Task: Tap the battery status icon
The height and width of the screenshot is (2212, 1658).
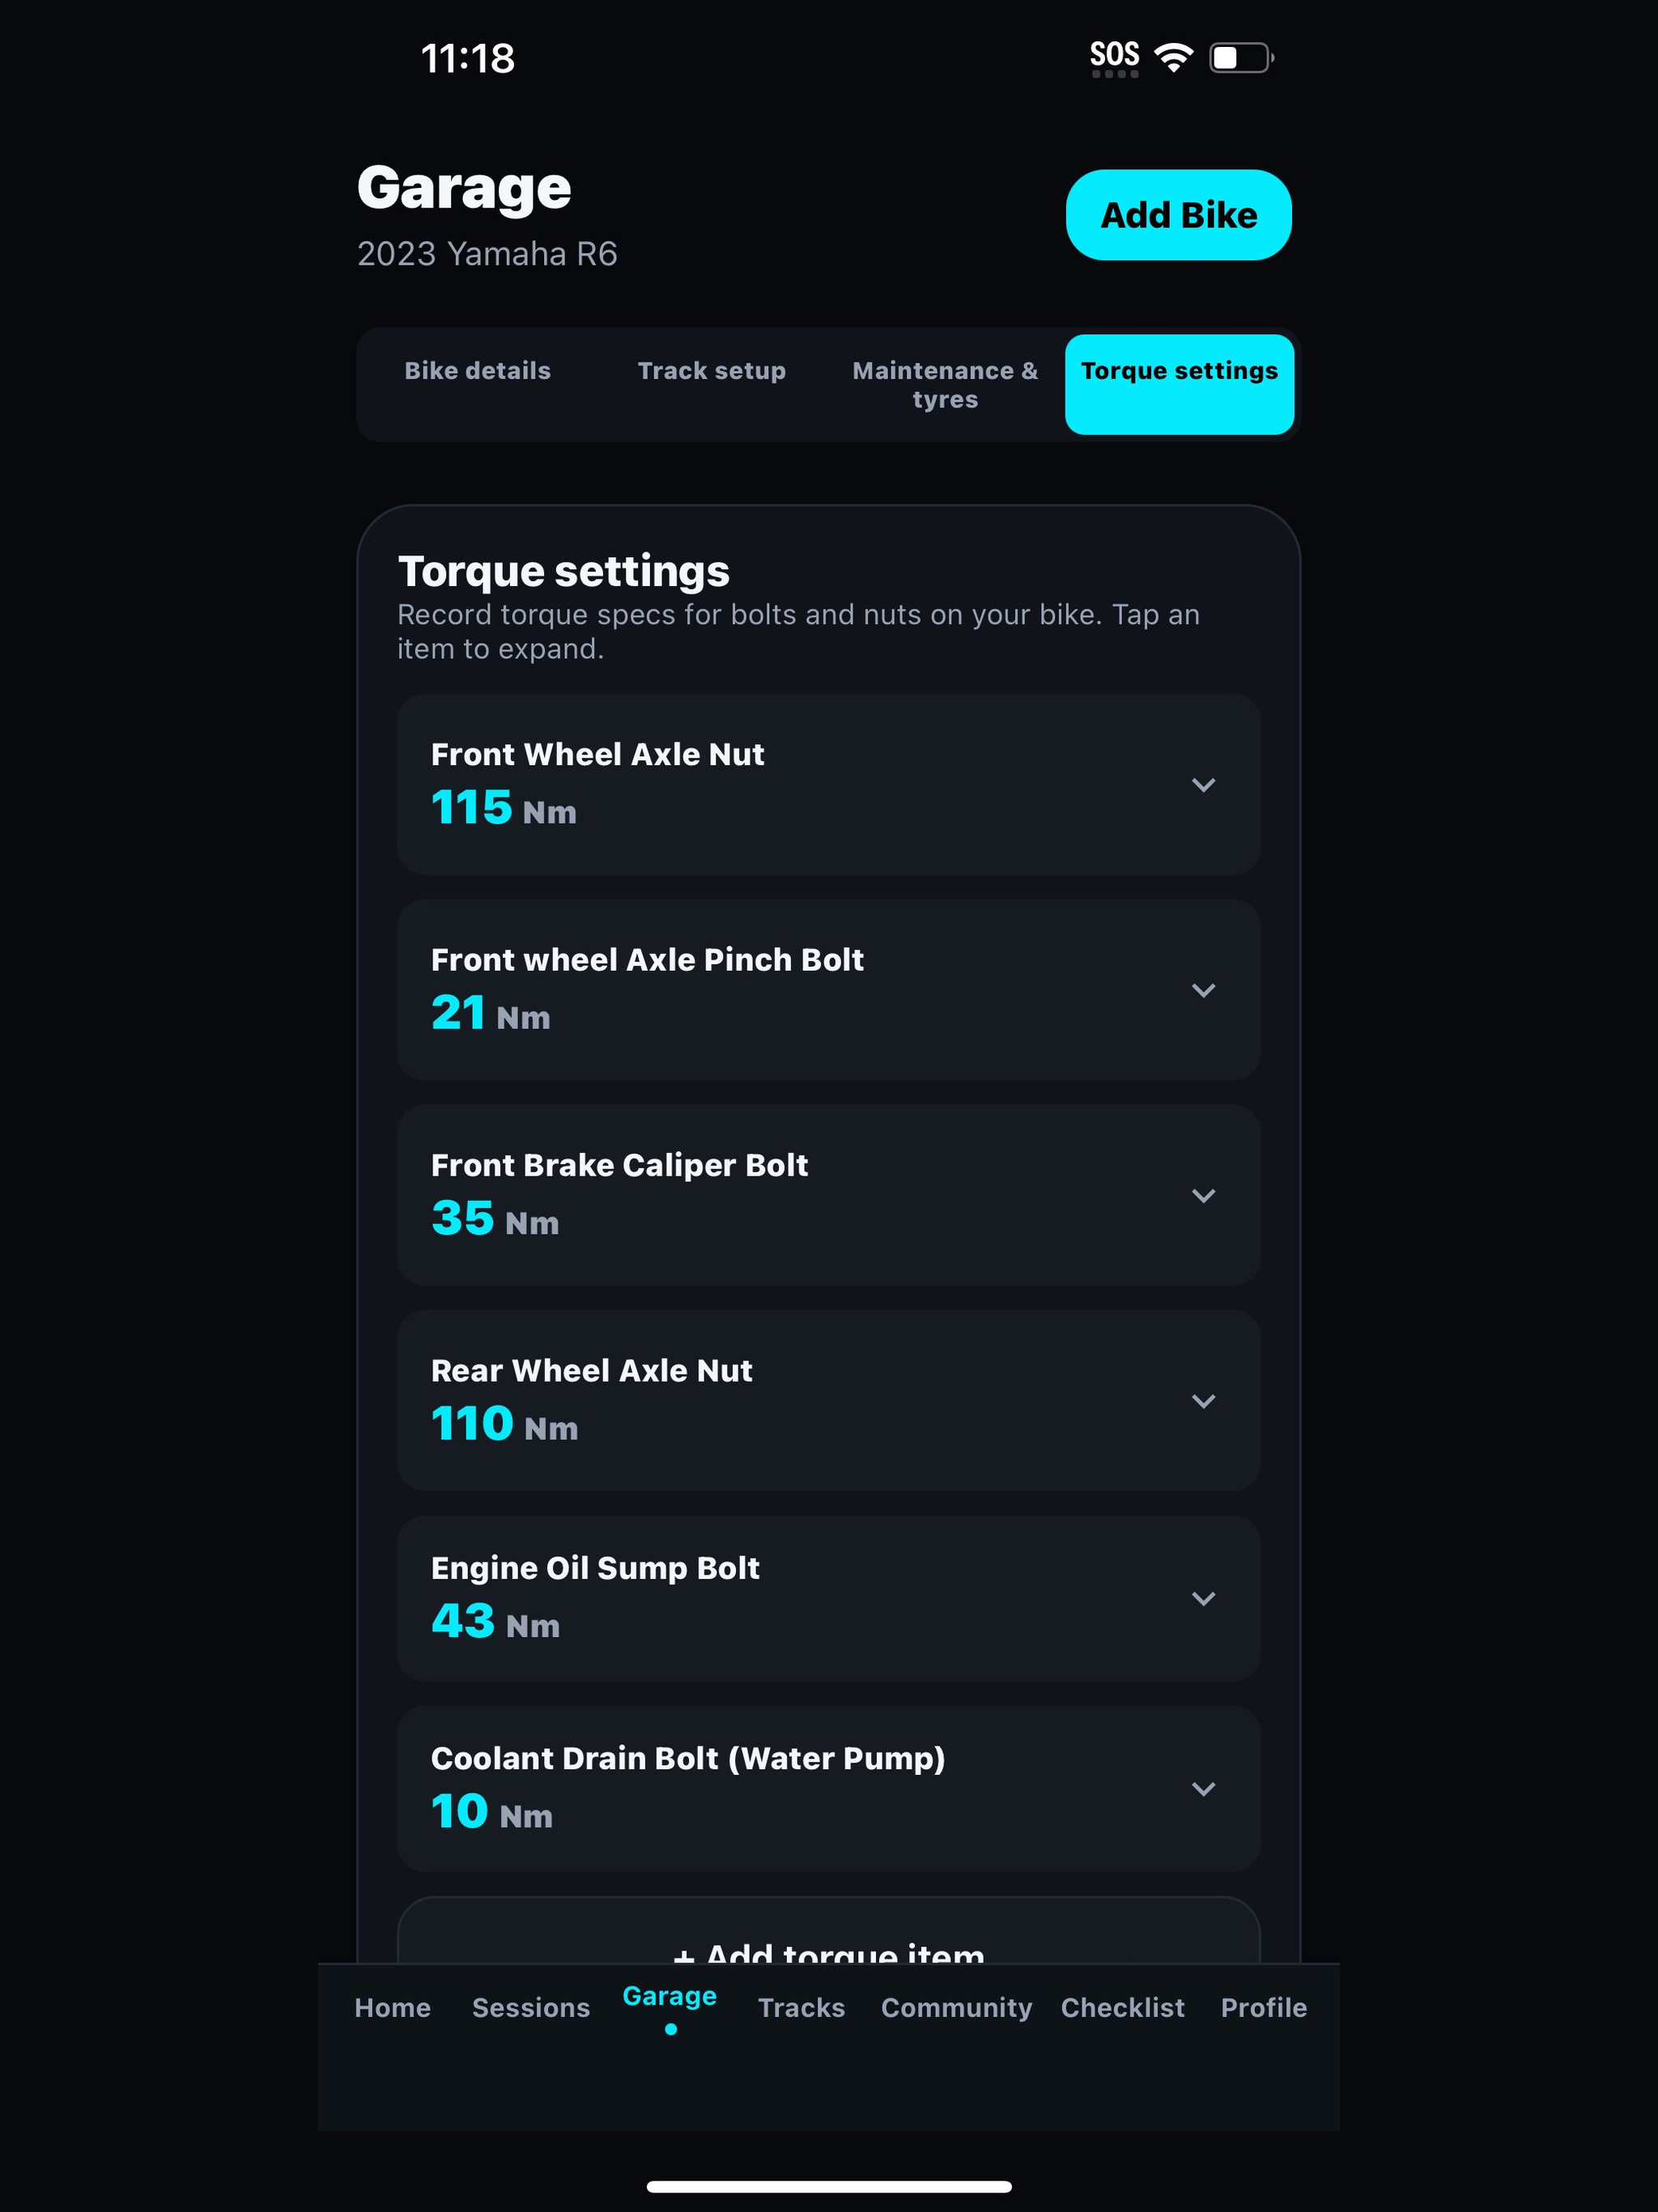Action: coord(1241,57)
